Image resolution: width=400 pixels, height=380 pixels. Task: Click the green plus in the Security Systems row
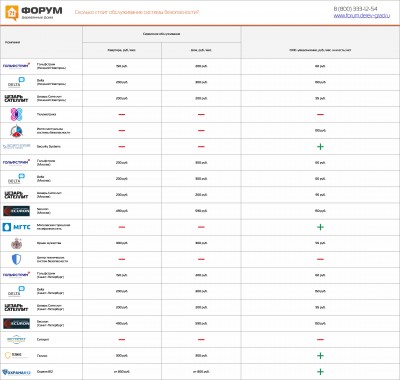point(320,146)
